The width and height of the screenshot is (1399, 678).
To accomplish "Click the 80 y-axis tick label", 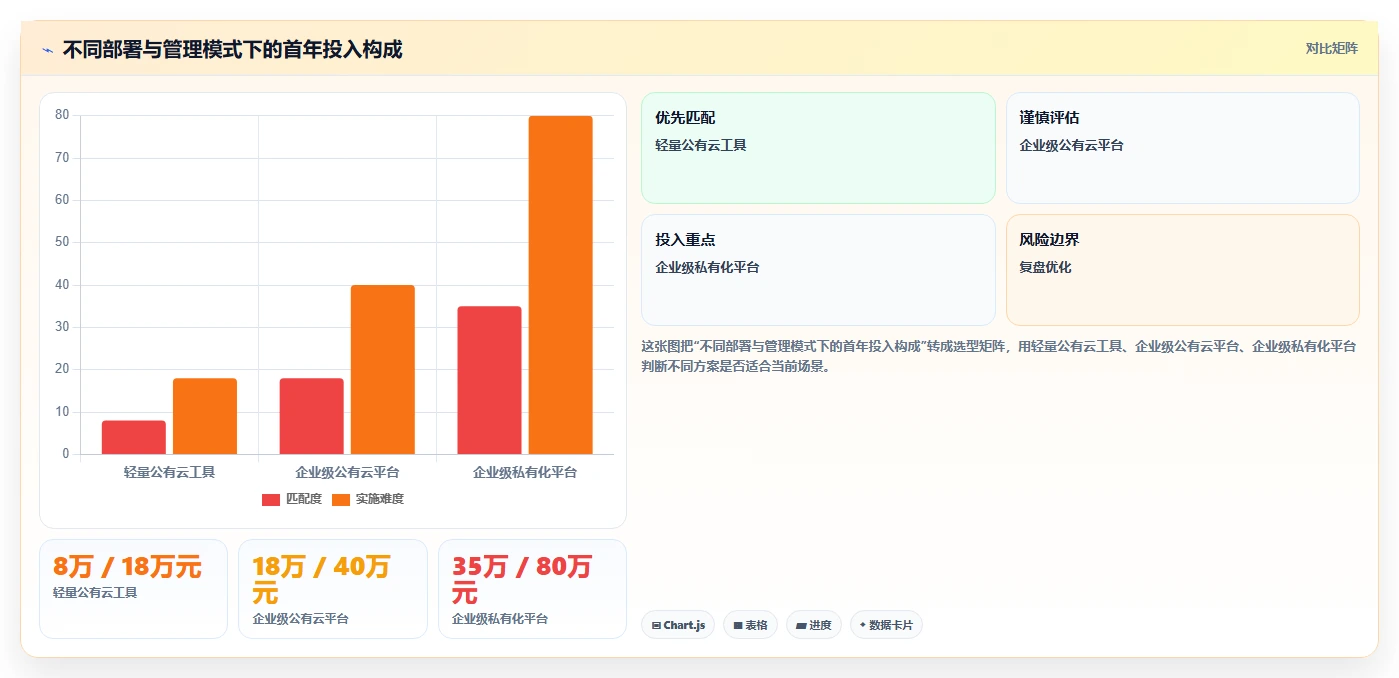I will 62,115.
